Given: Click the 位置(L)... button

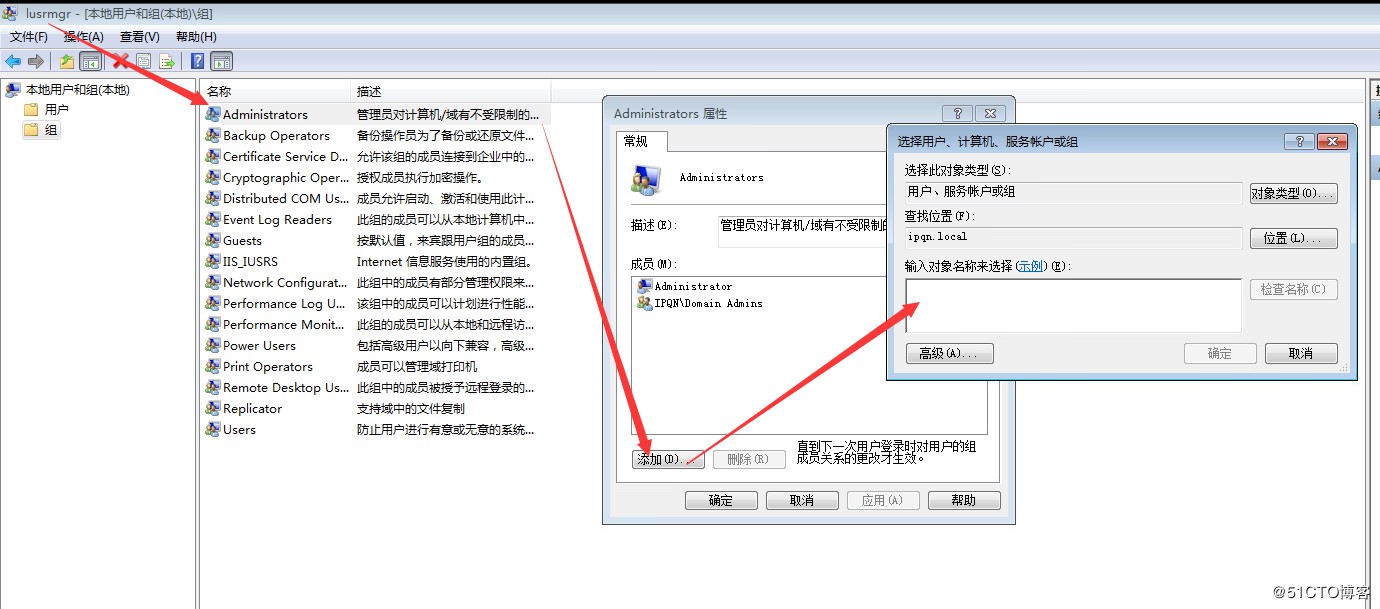Looking at the screenshot, I should [1294, 238].
